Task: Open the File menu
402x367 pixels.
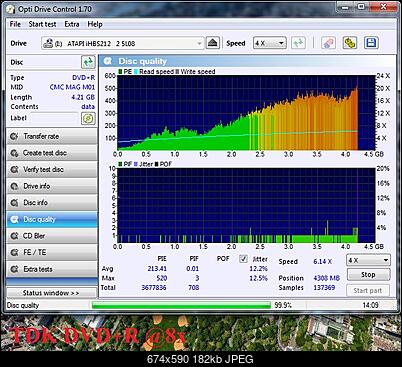Action: pos(15,24)
